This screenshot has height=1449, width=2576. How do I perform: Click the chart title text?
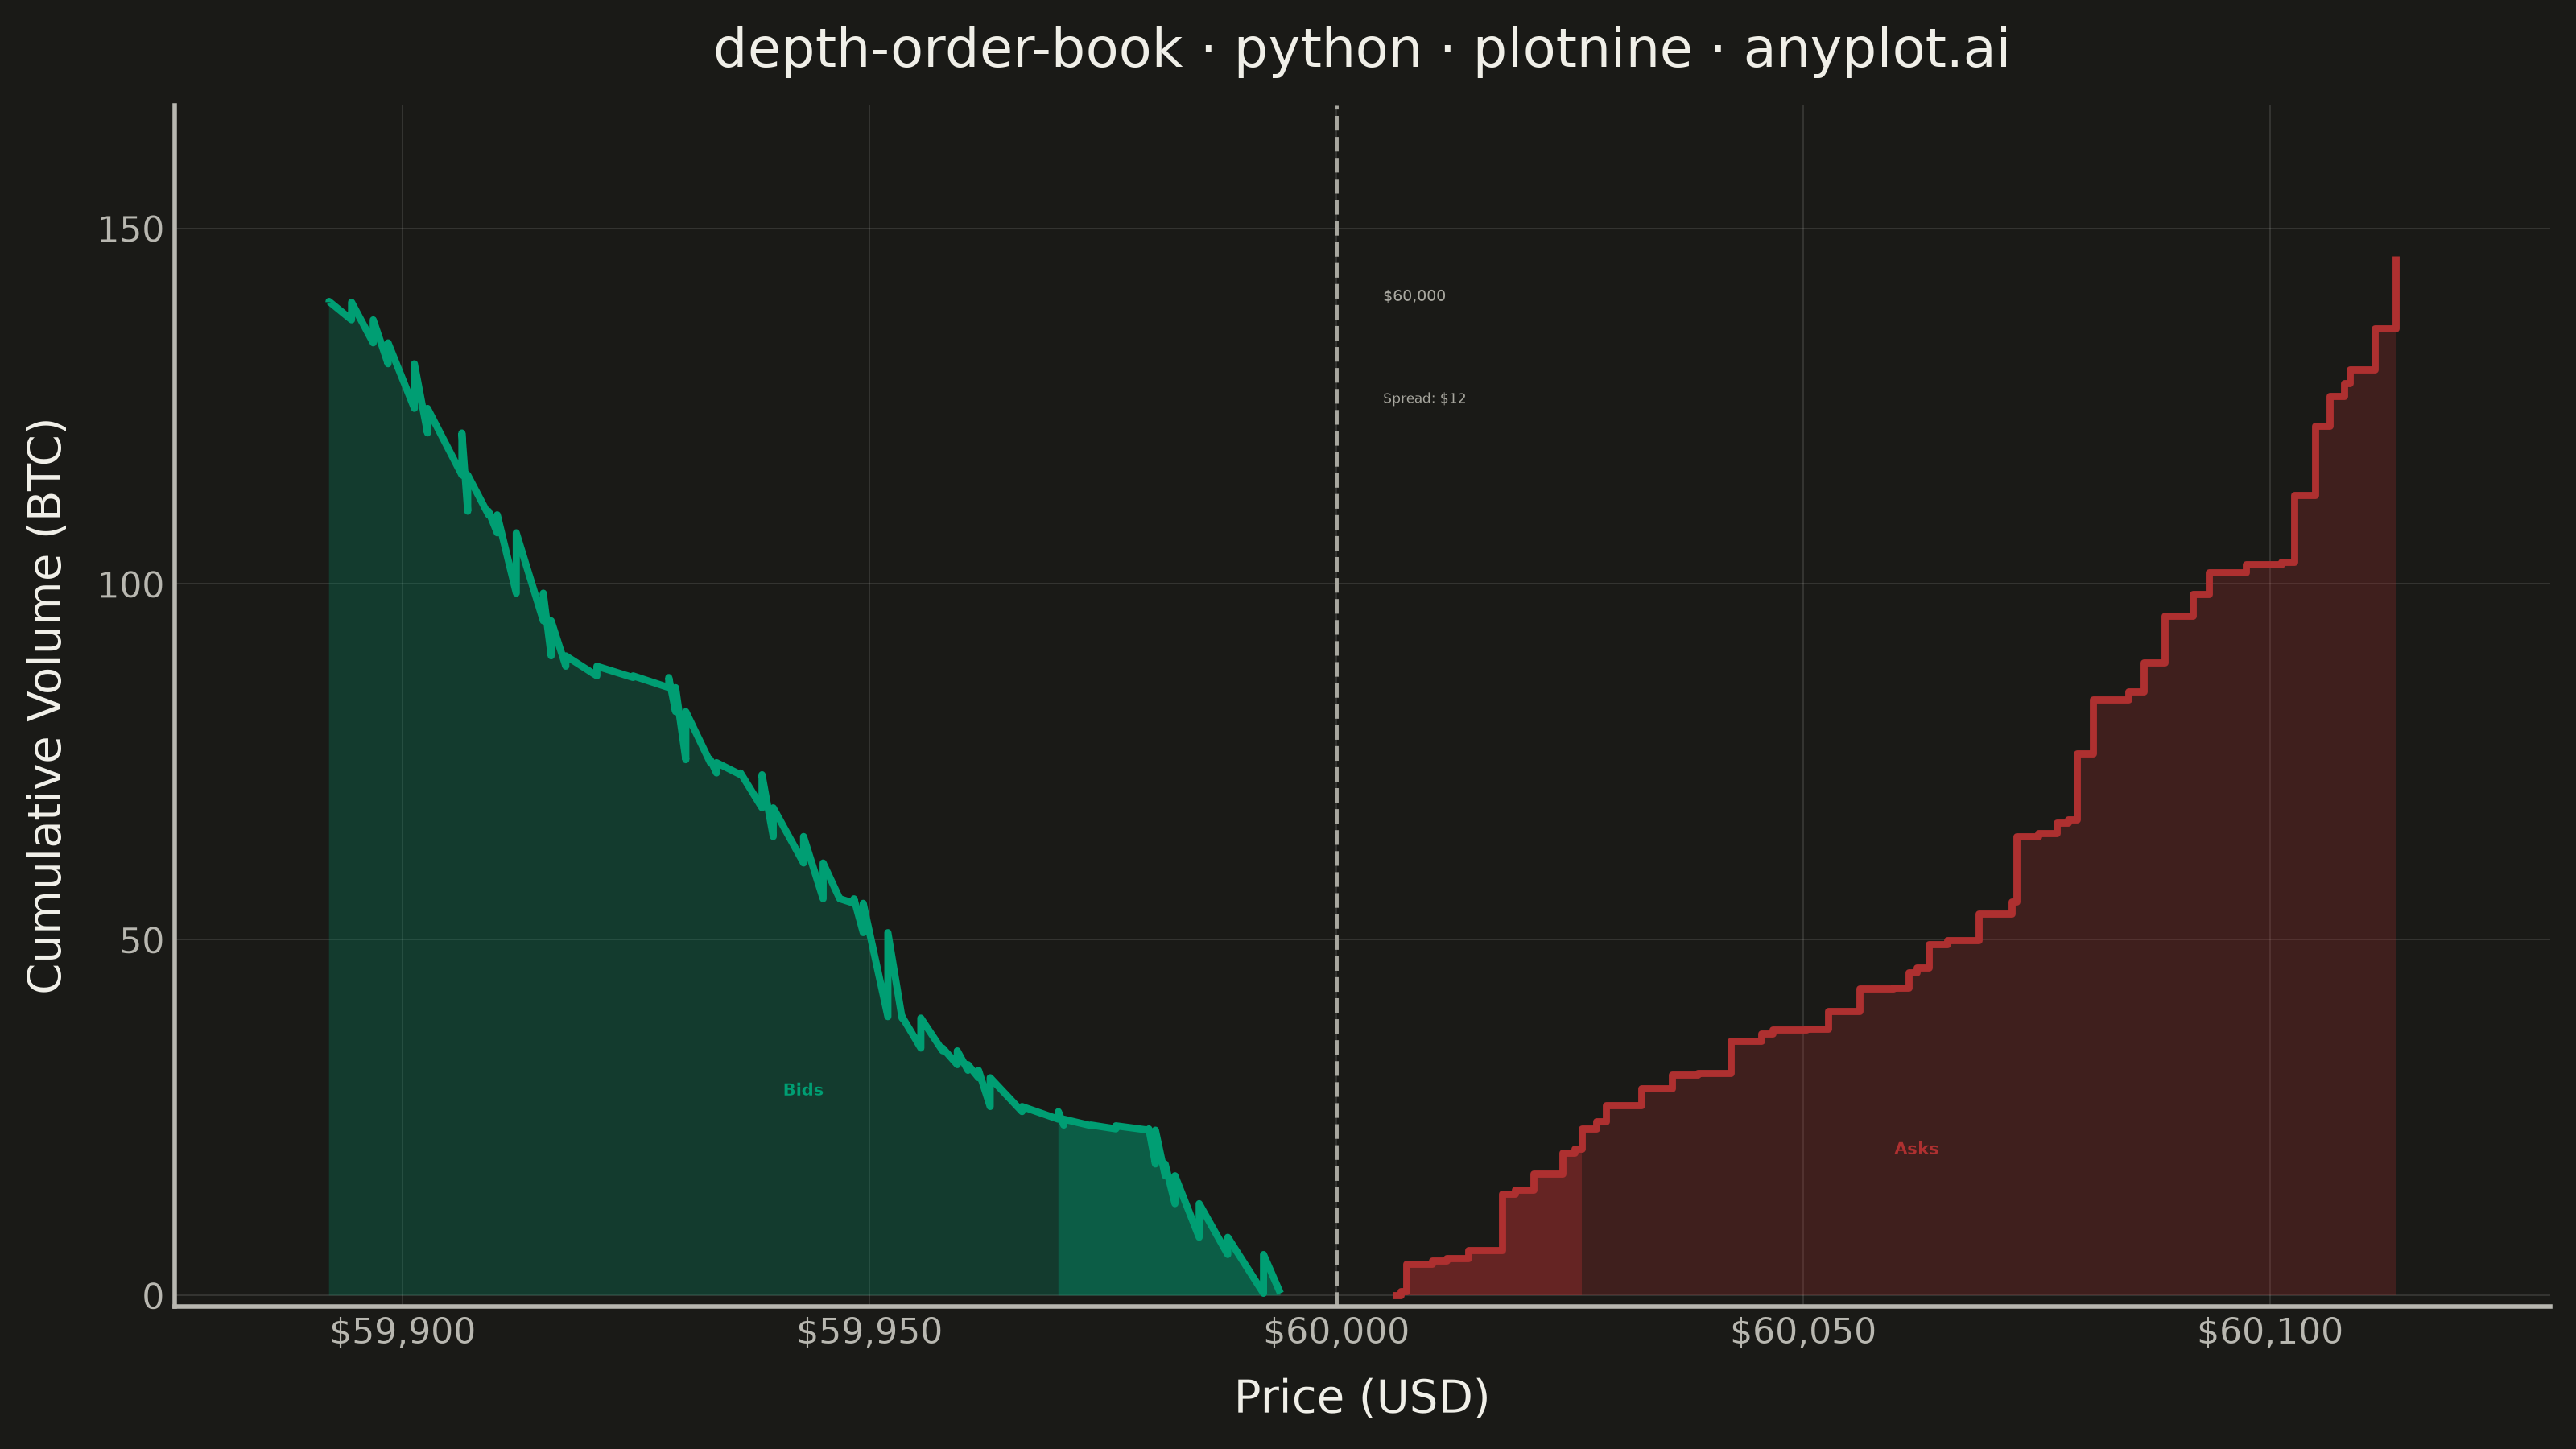(1361, 49)
